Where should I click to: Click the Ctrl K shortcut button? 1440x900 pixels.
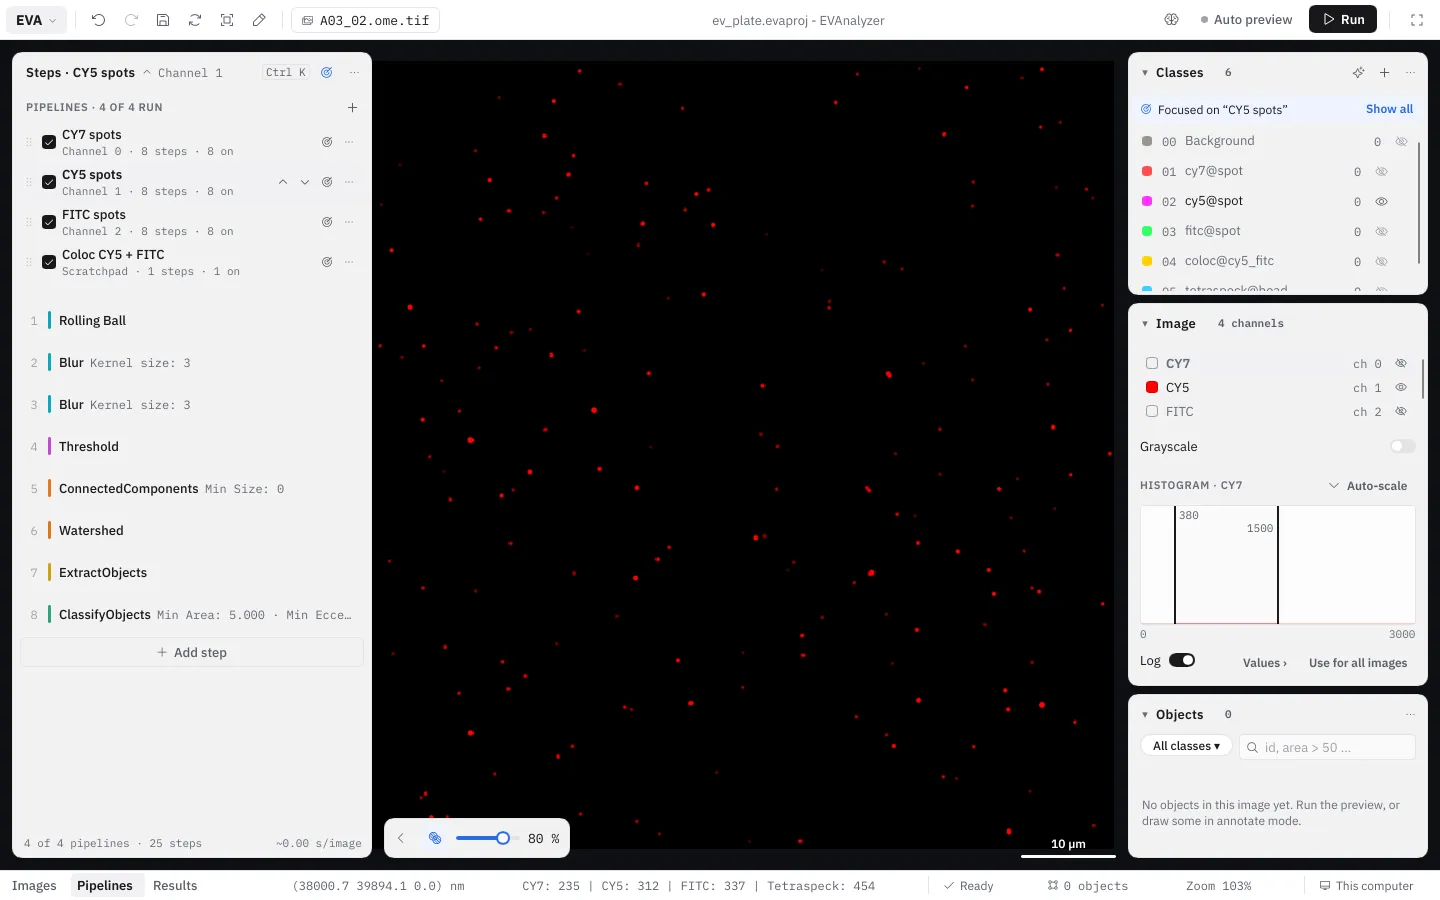pos(286,73)
